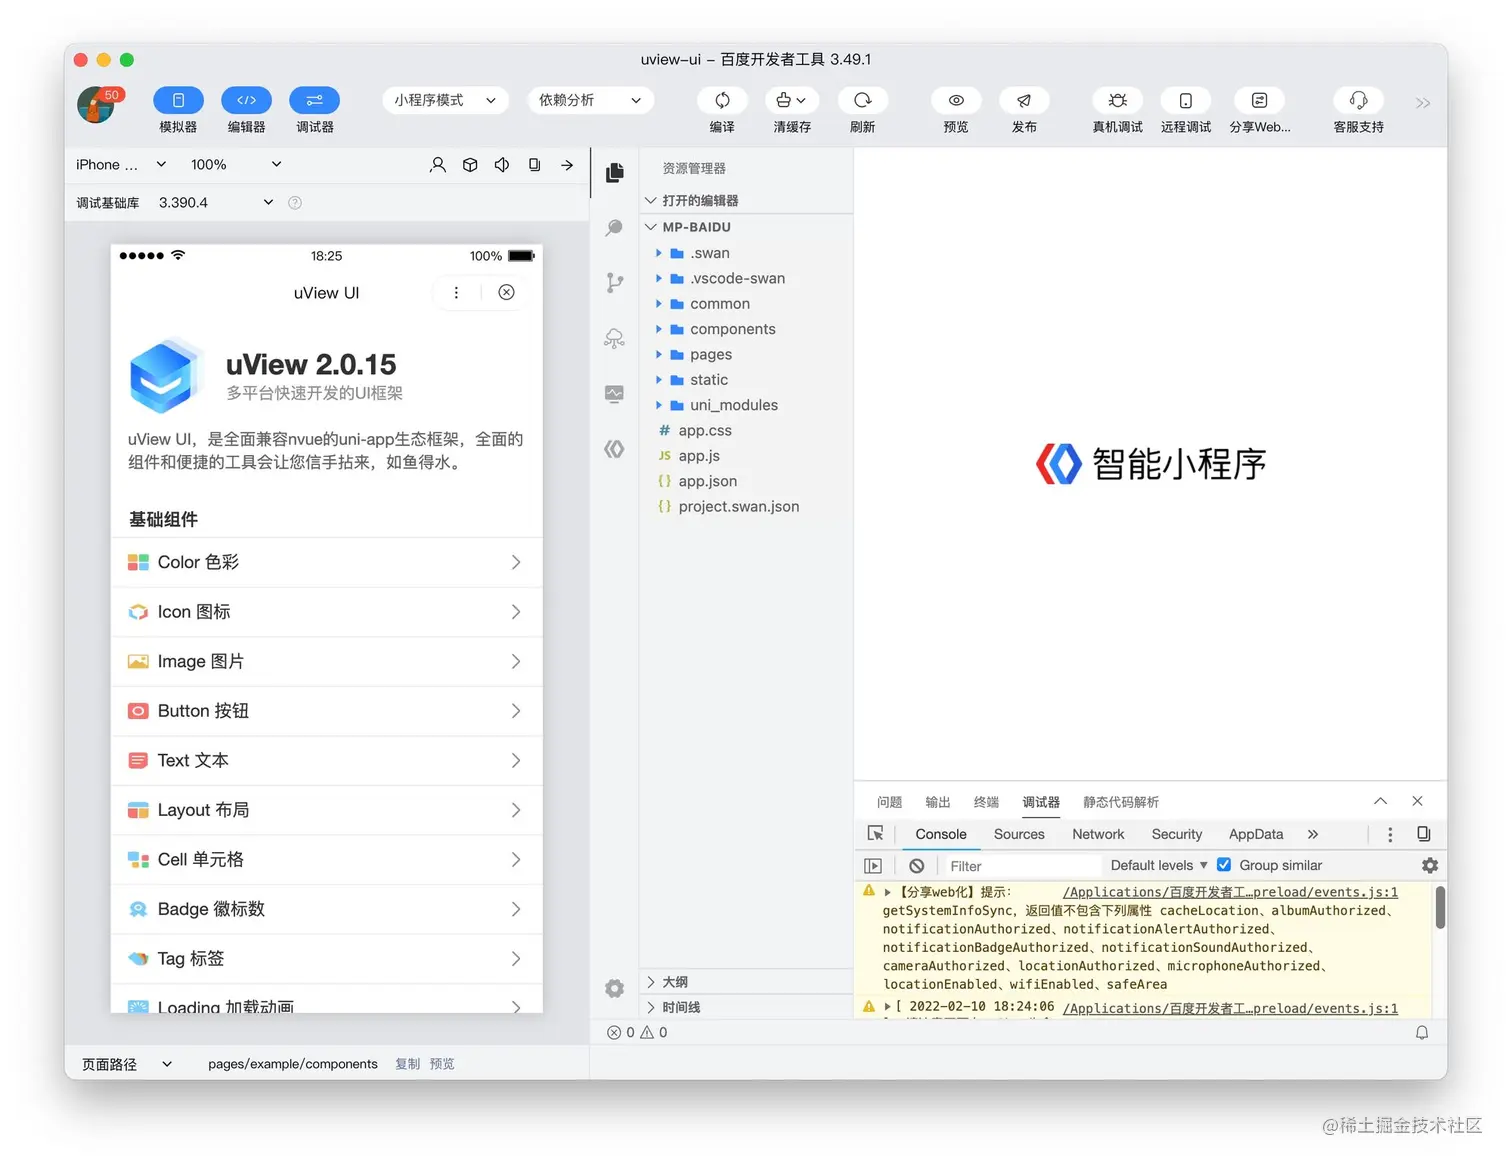Screen dimensions: 1512x1165
Task: Open 客服支持 customer support
Action: [1358, 100]
